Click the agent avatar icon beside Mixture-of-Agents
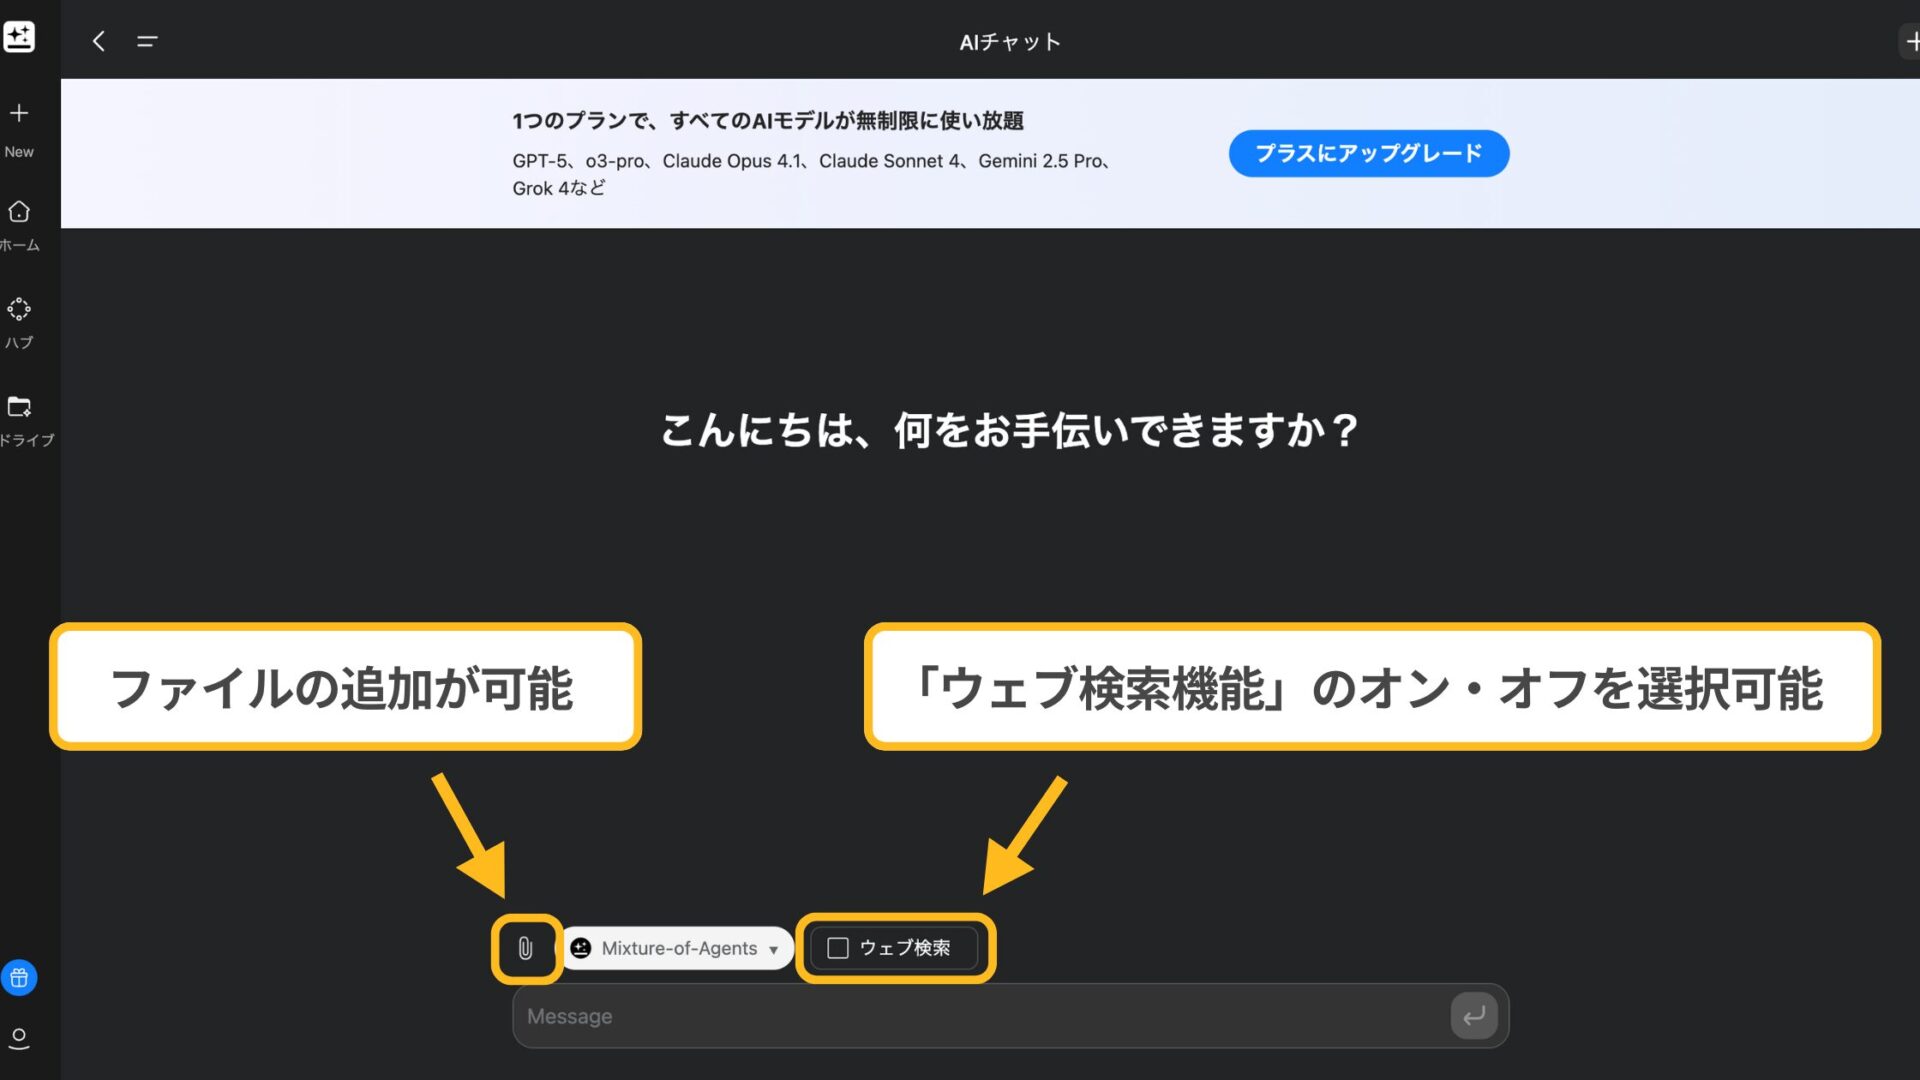Image resolution: width=1920 pixels, height=1080 pixels. (580, 948)
